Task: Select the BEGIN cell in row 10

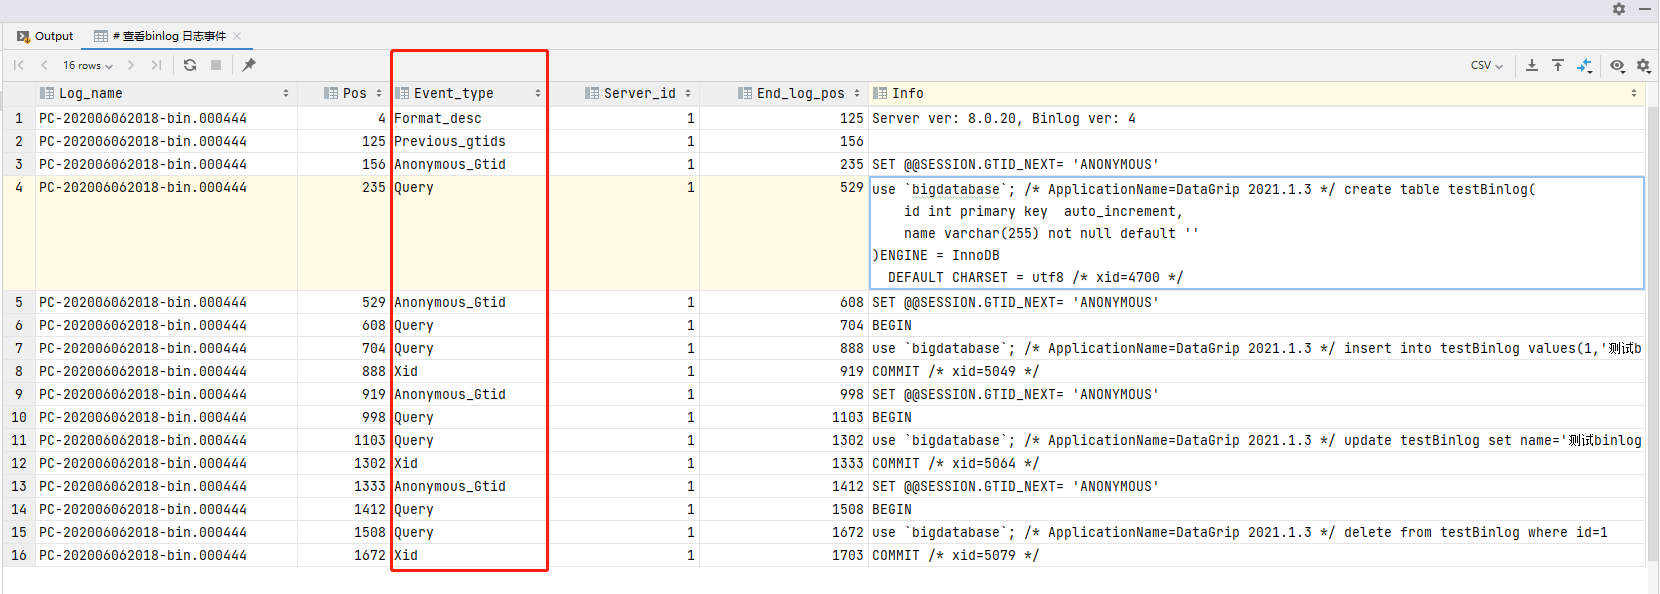Action: pos(1256,417)
